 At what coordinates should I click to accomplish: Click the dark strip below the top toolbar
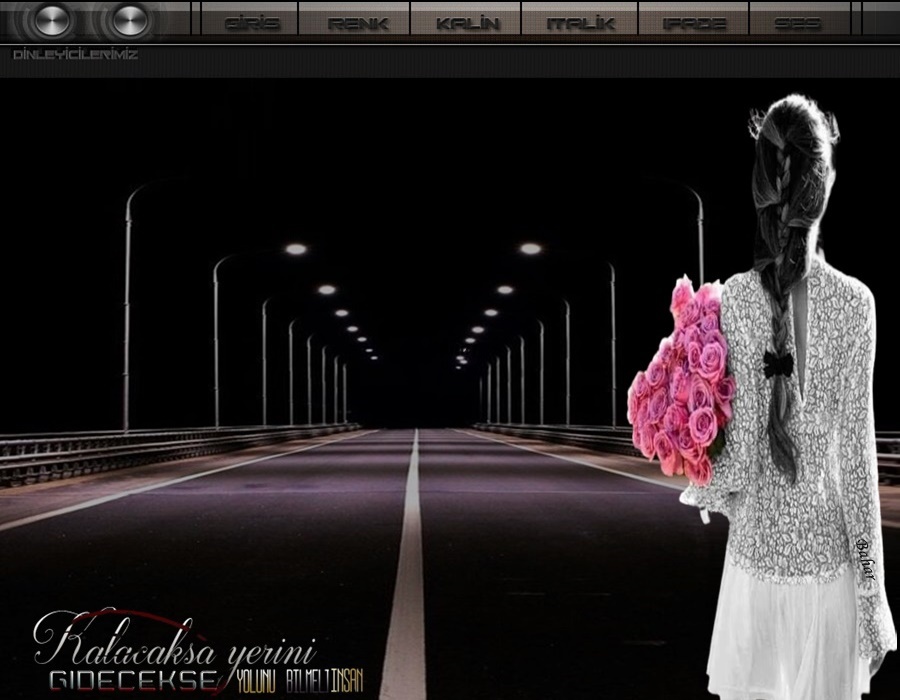click(x=450, y=63)
